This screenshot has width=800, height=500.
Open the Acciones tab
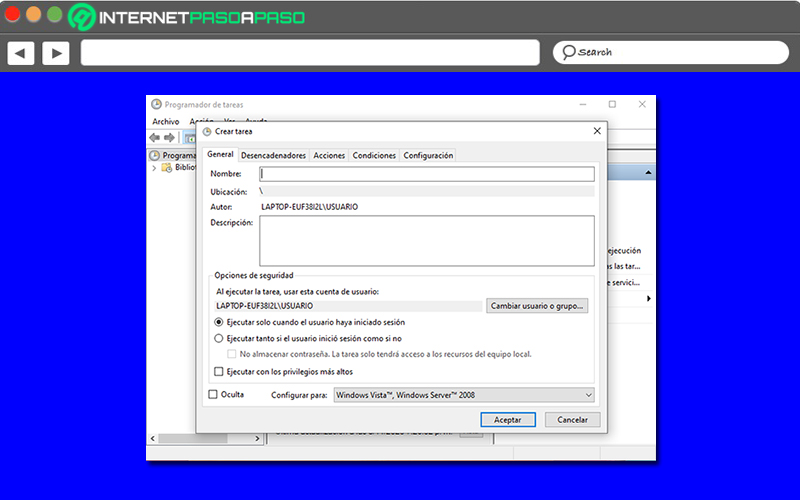click(329, 156)
